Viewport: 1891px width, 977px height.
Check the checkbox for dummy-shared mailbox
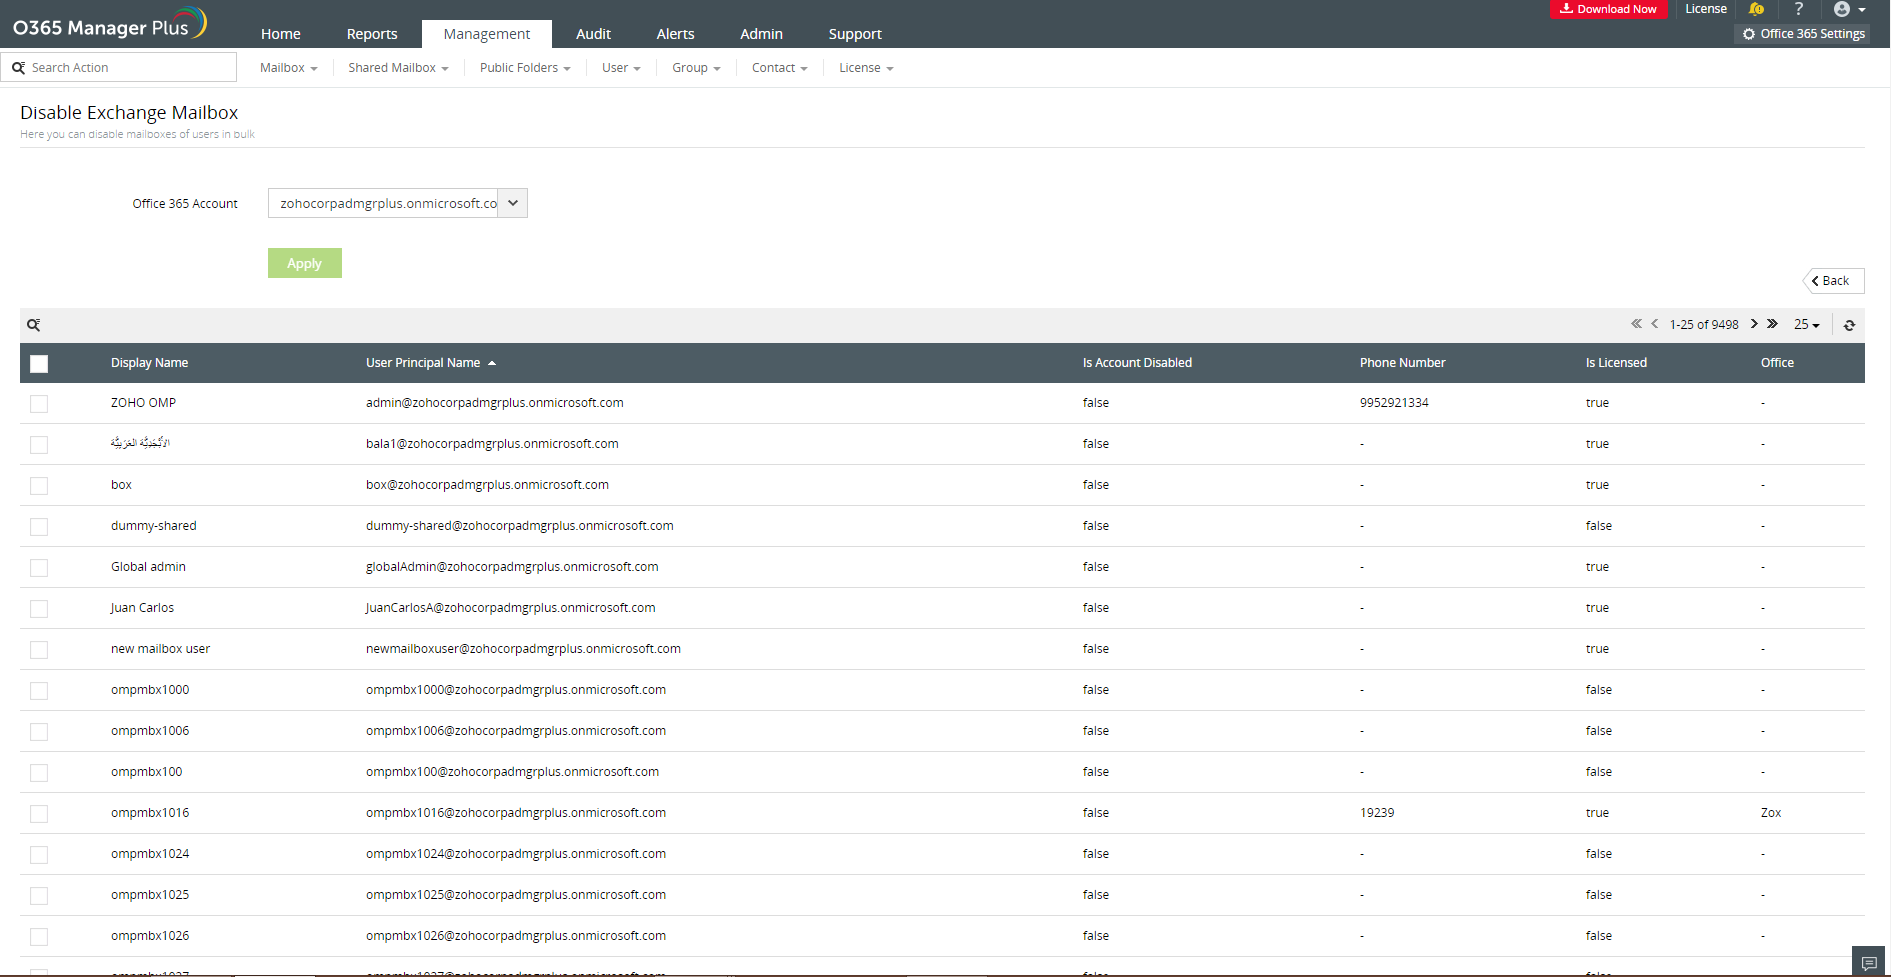point(39,526)
